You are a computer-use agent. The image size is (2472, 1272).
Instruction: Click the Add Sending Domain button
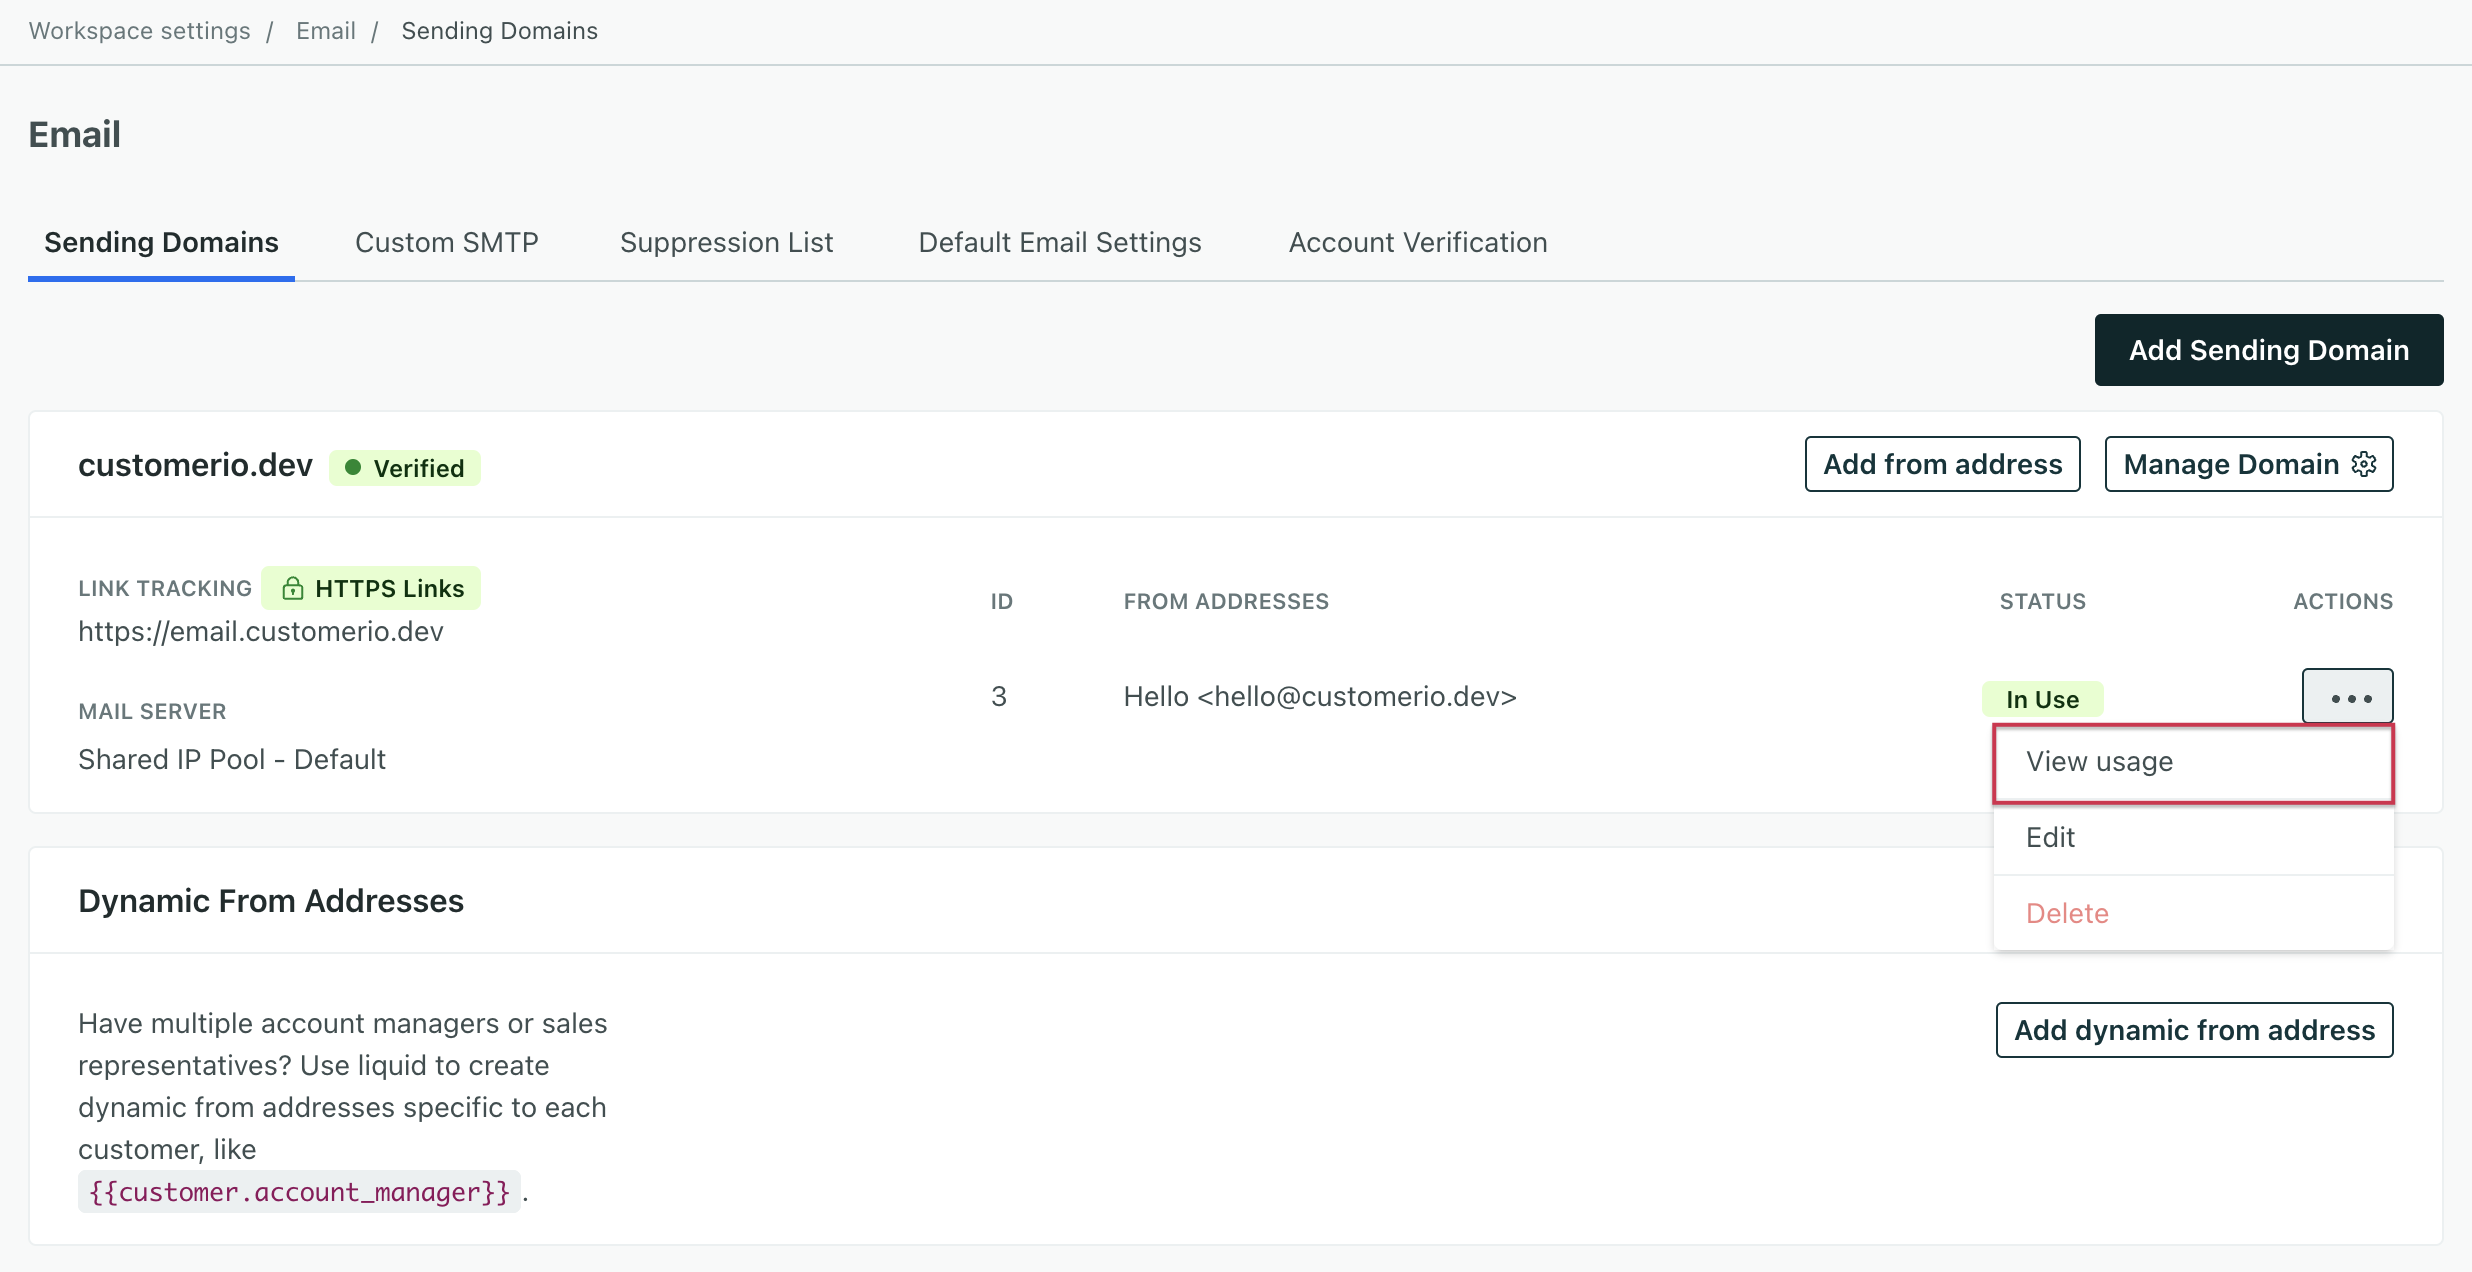point(2268,350)
